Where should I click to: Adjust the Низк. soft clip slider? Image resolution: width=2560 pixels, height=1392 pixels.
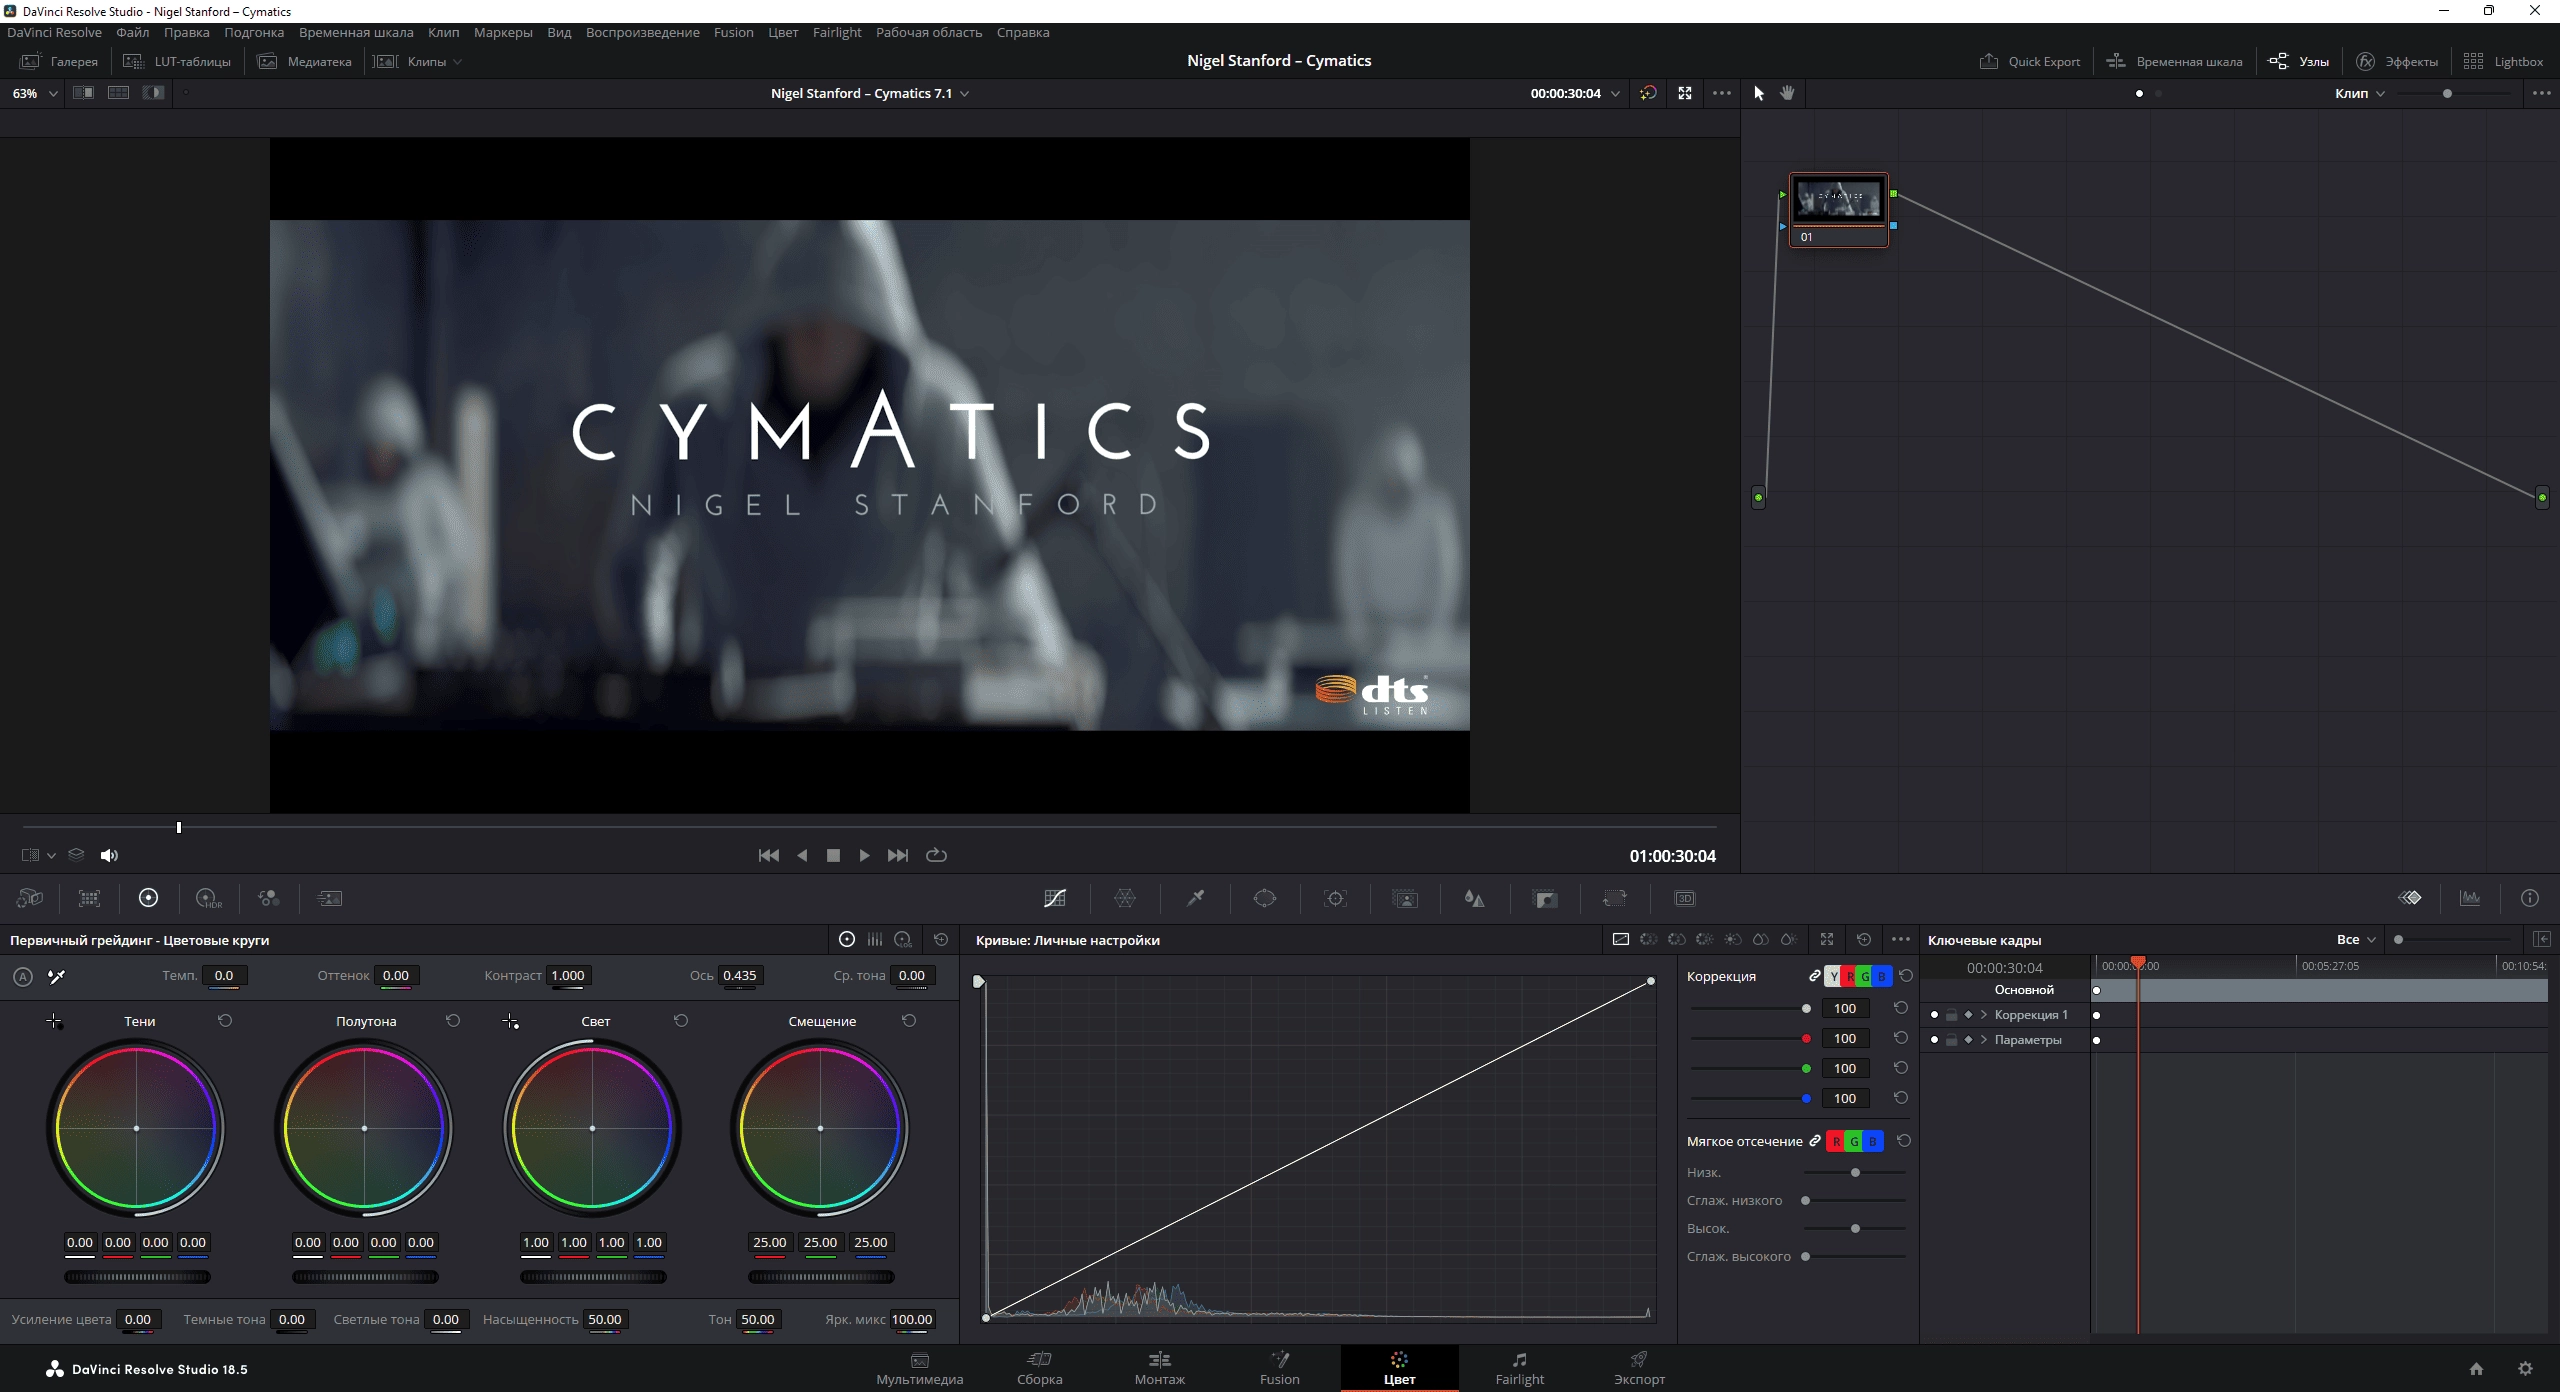click(x=1855, y=1172)
